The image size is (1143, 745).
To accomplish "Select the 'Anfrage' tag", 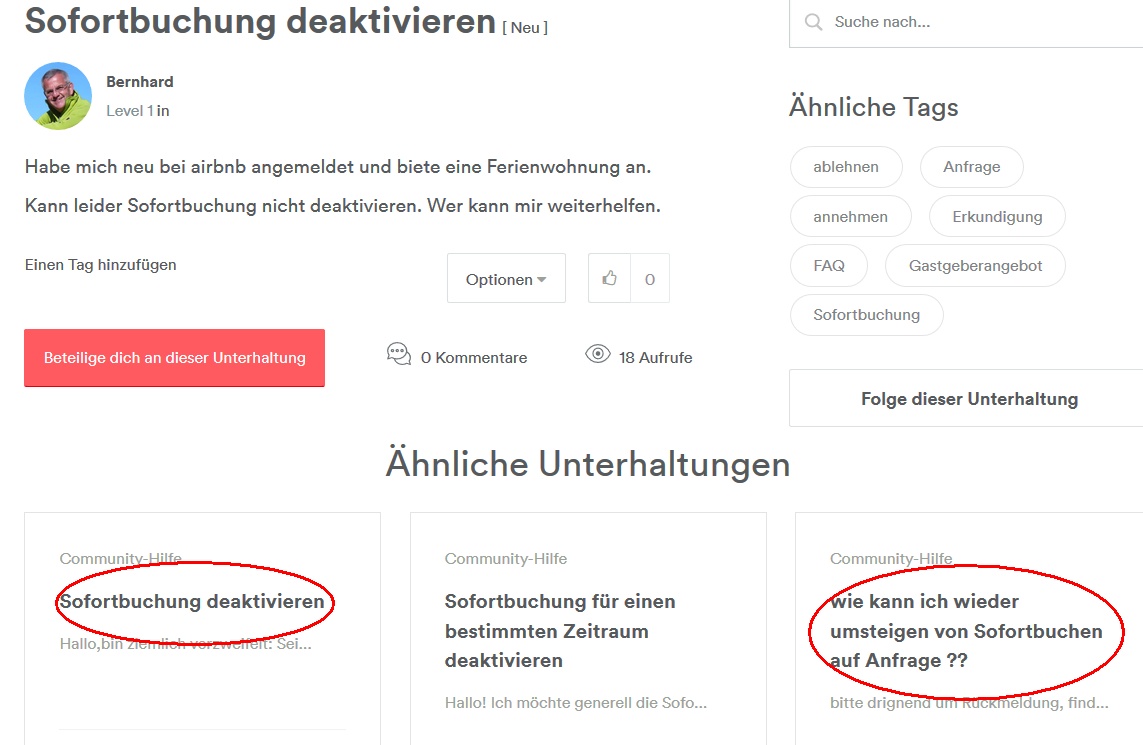I will click(971, 167).
